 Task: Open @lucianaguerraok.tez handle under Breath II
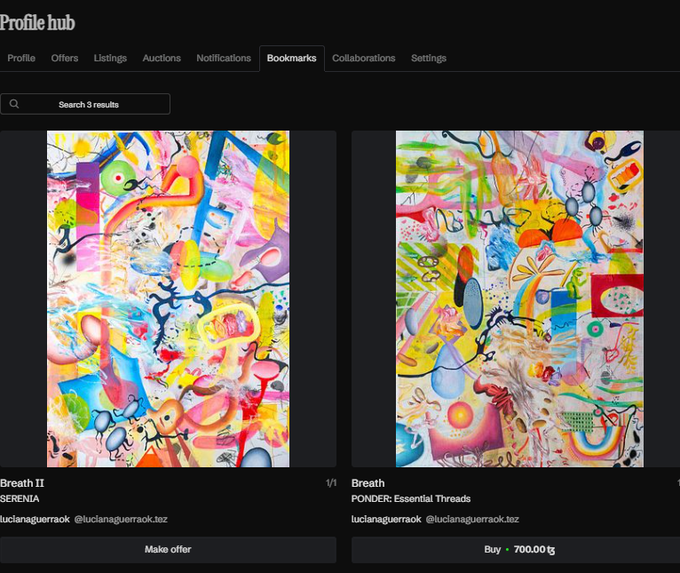coord(121,519)
